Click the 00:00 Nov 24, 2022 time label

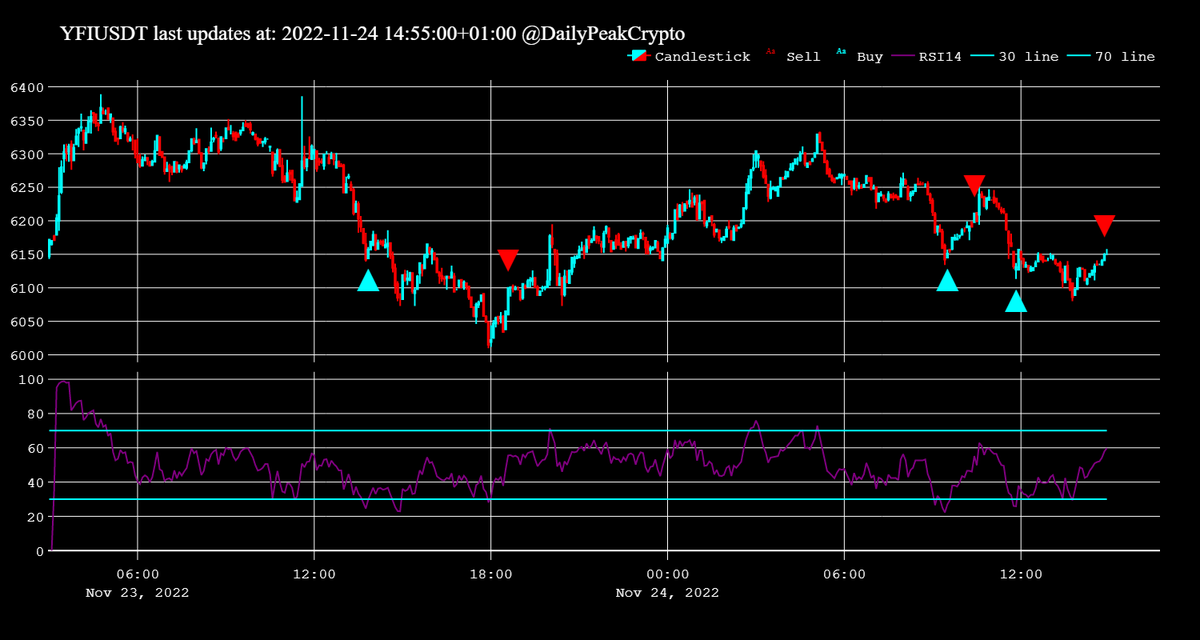click(x=667, y=583)
